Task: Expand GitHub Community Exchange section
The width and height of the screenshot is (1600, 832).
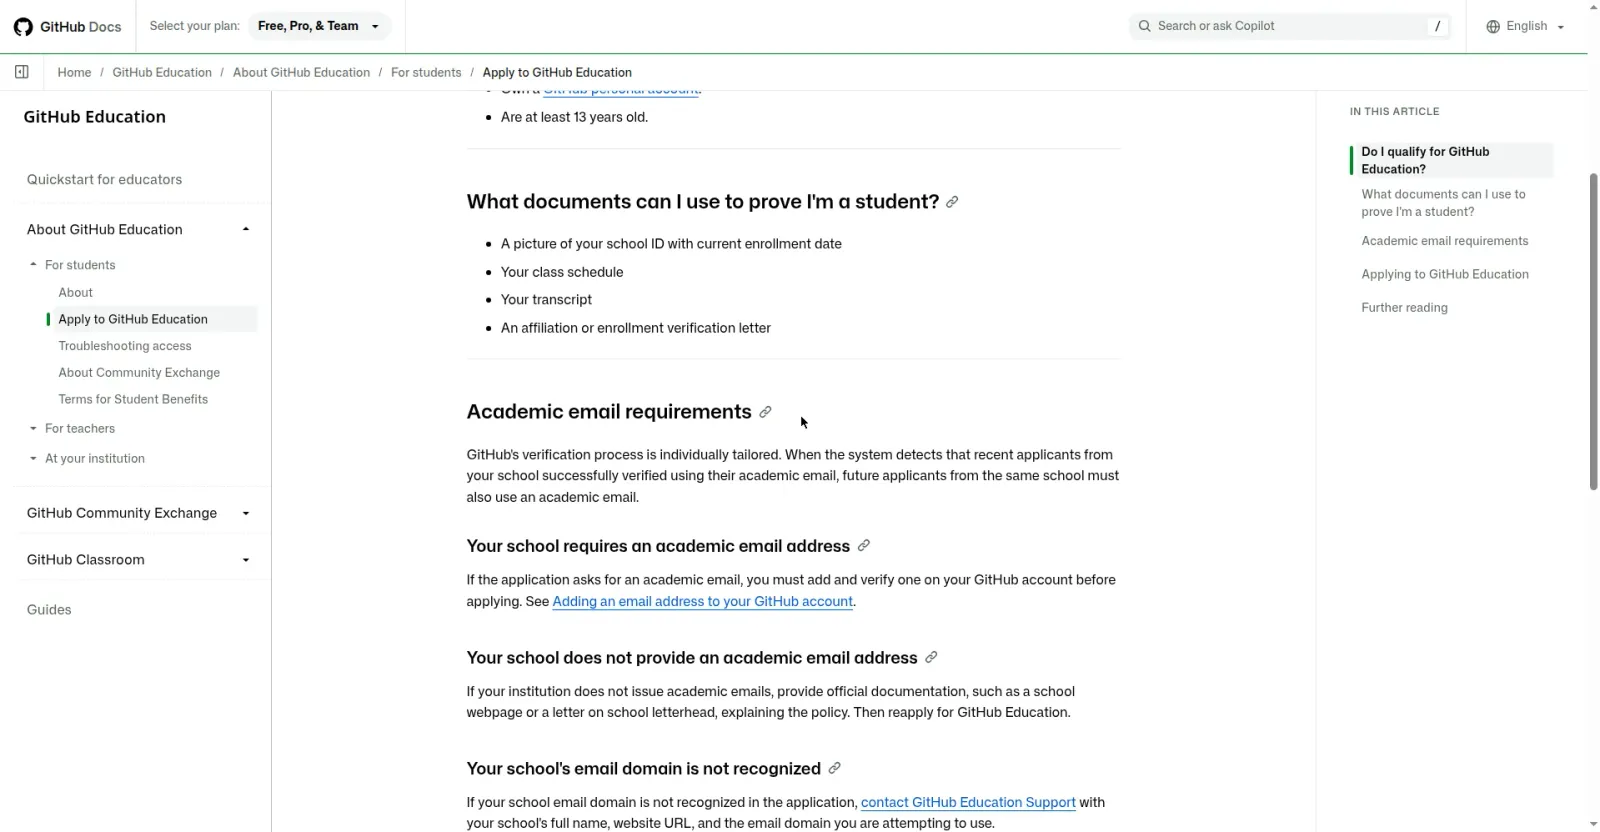Action: pos(246,514)
